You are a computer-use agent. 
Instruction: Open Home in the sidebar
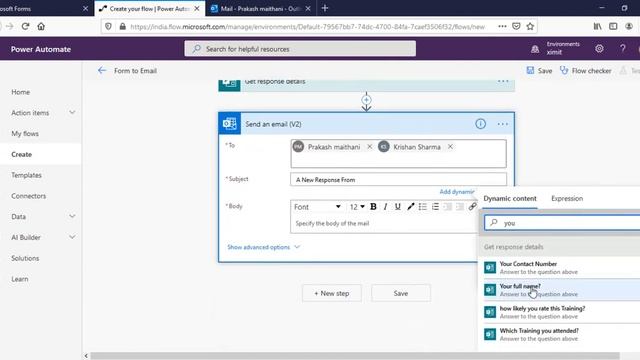20,92
